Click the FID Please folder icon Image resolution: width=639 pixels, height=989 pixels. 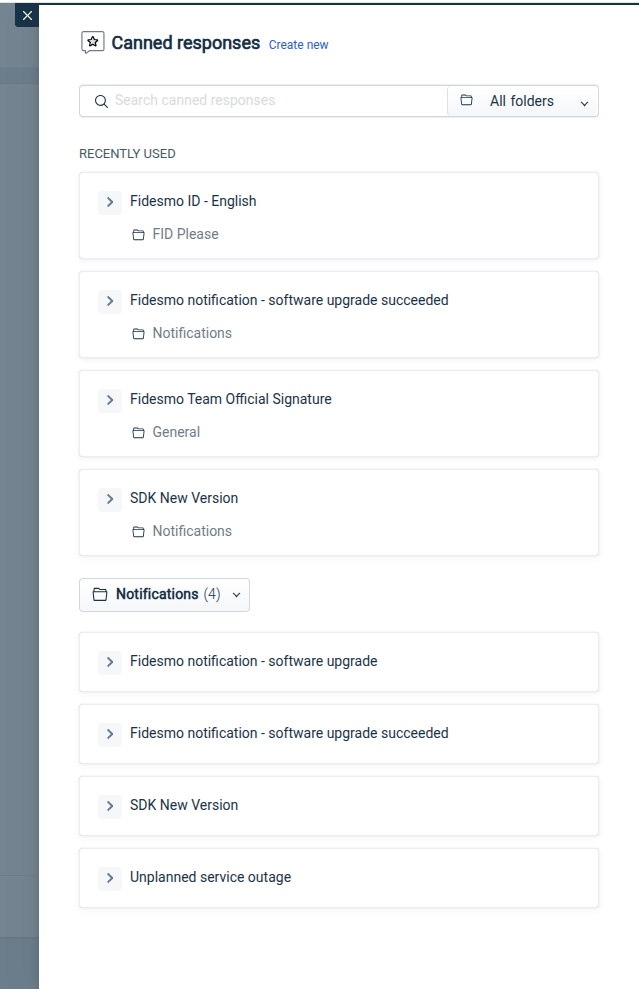(138, 235)
